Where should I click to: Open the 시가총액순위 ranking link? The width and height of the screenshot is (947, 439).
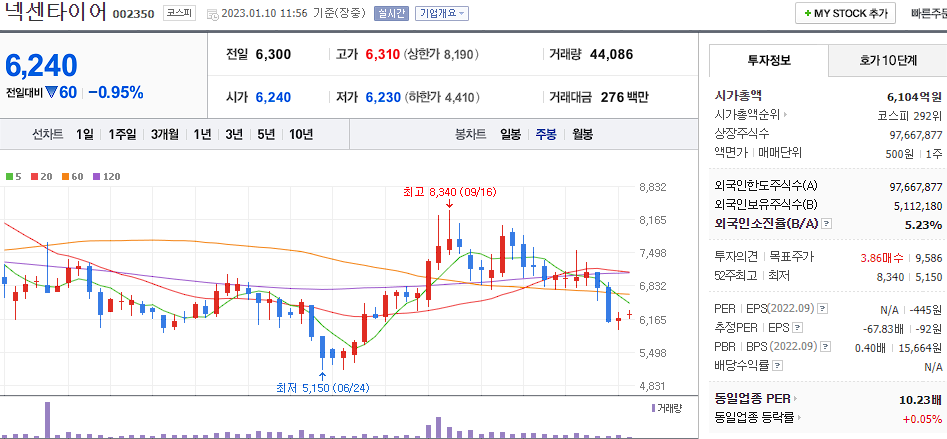751,114
